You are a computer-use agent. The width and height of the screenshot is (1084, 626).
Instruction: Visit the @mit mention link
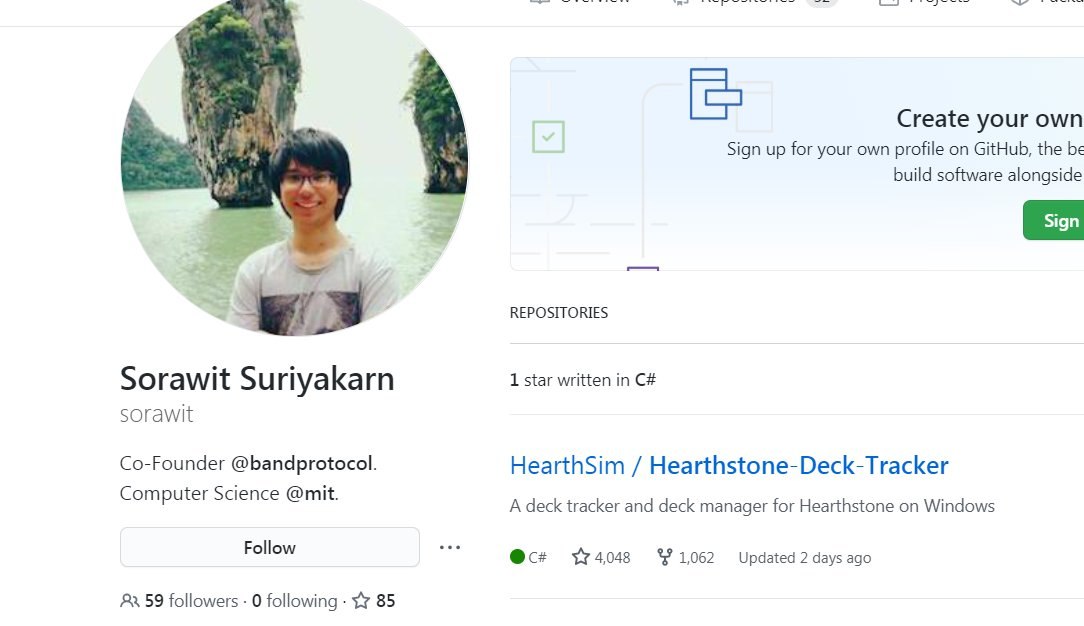click(310, 493)
